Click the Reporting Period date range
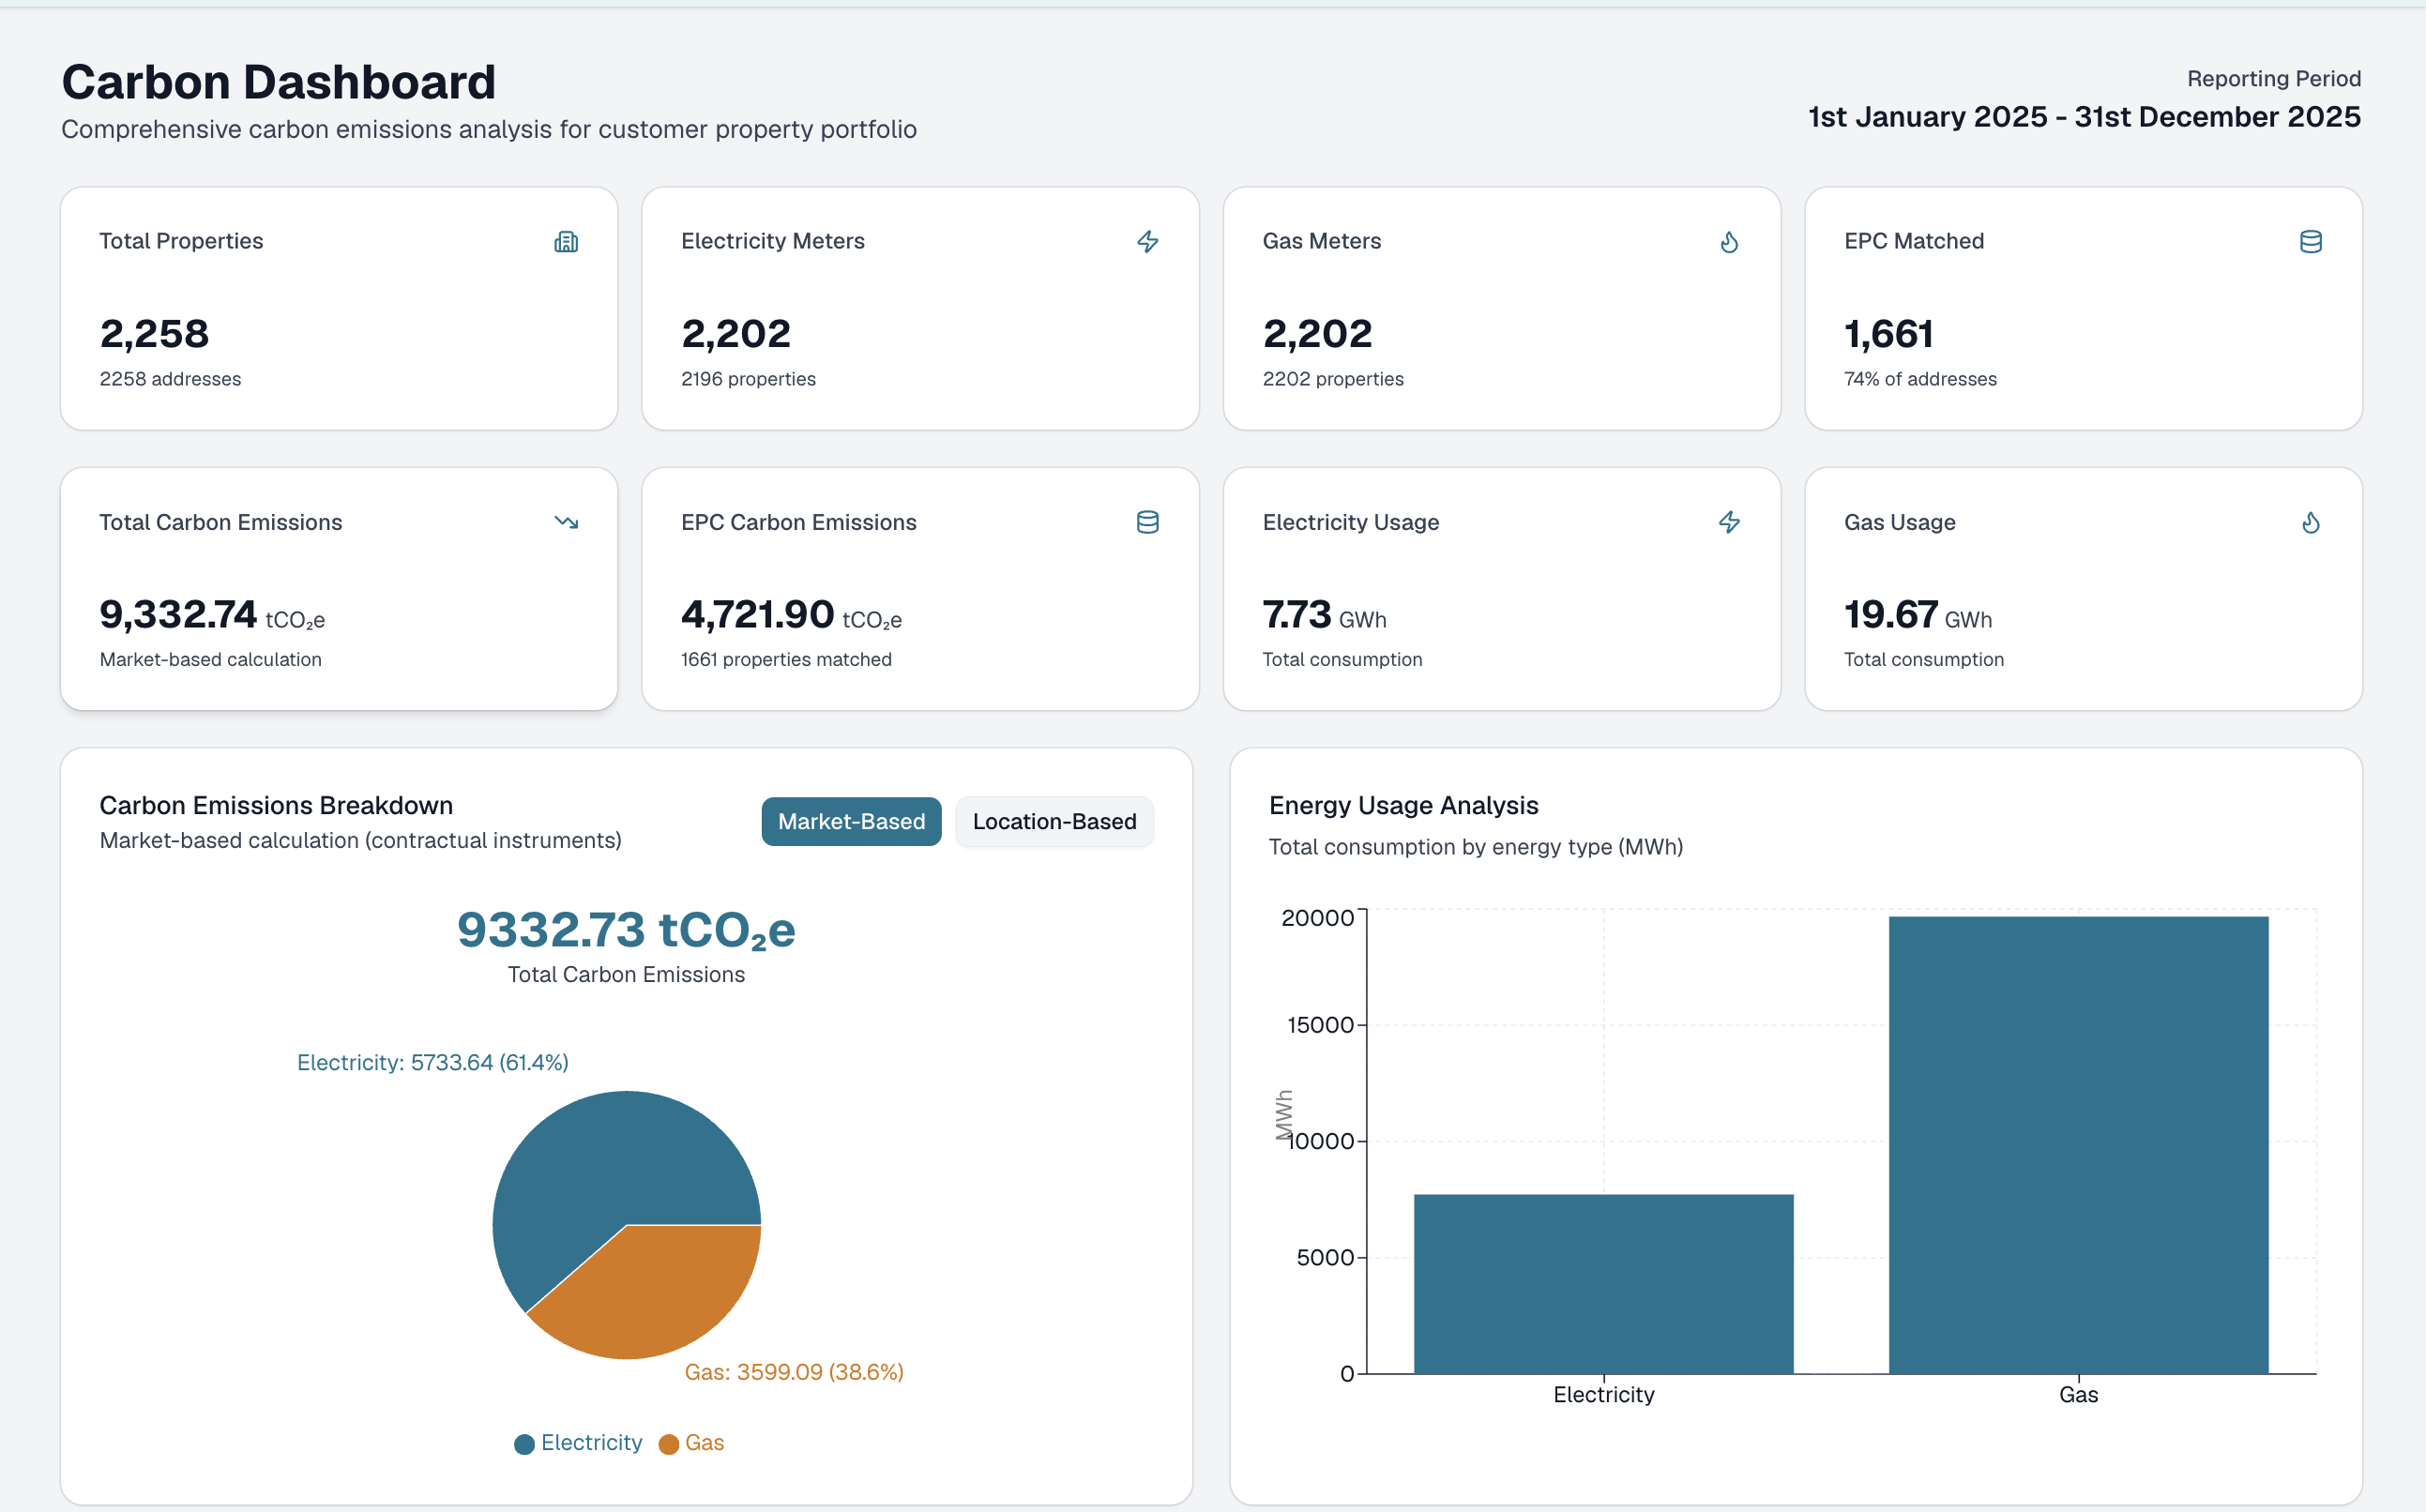This screenshot has width=2426, height=1512. tap(2084, 117)
